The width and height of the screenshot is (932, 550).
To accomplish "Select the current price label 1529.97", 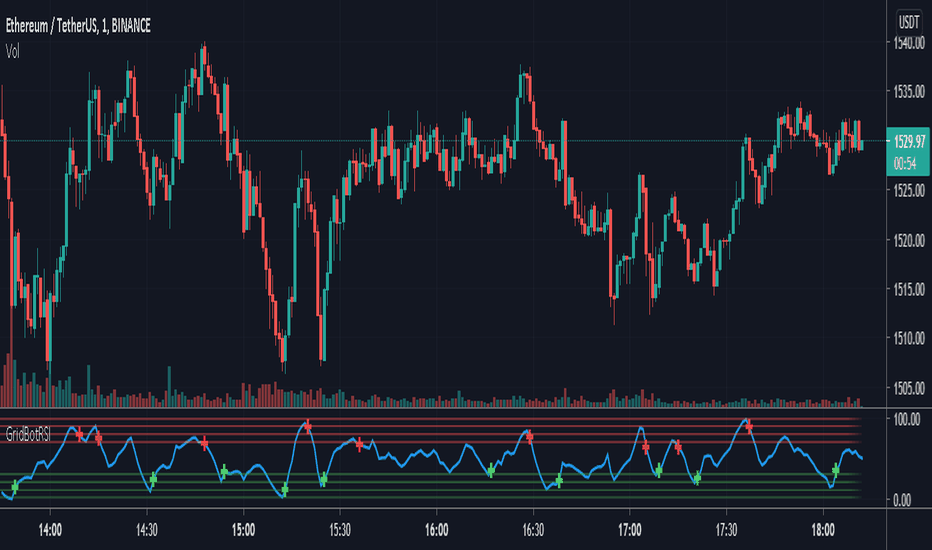I will click(909, 142).
